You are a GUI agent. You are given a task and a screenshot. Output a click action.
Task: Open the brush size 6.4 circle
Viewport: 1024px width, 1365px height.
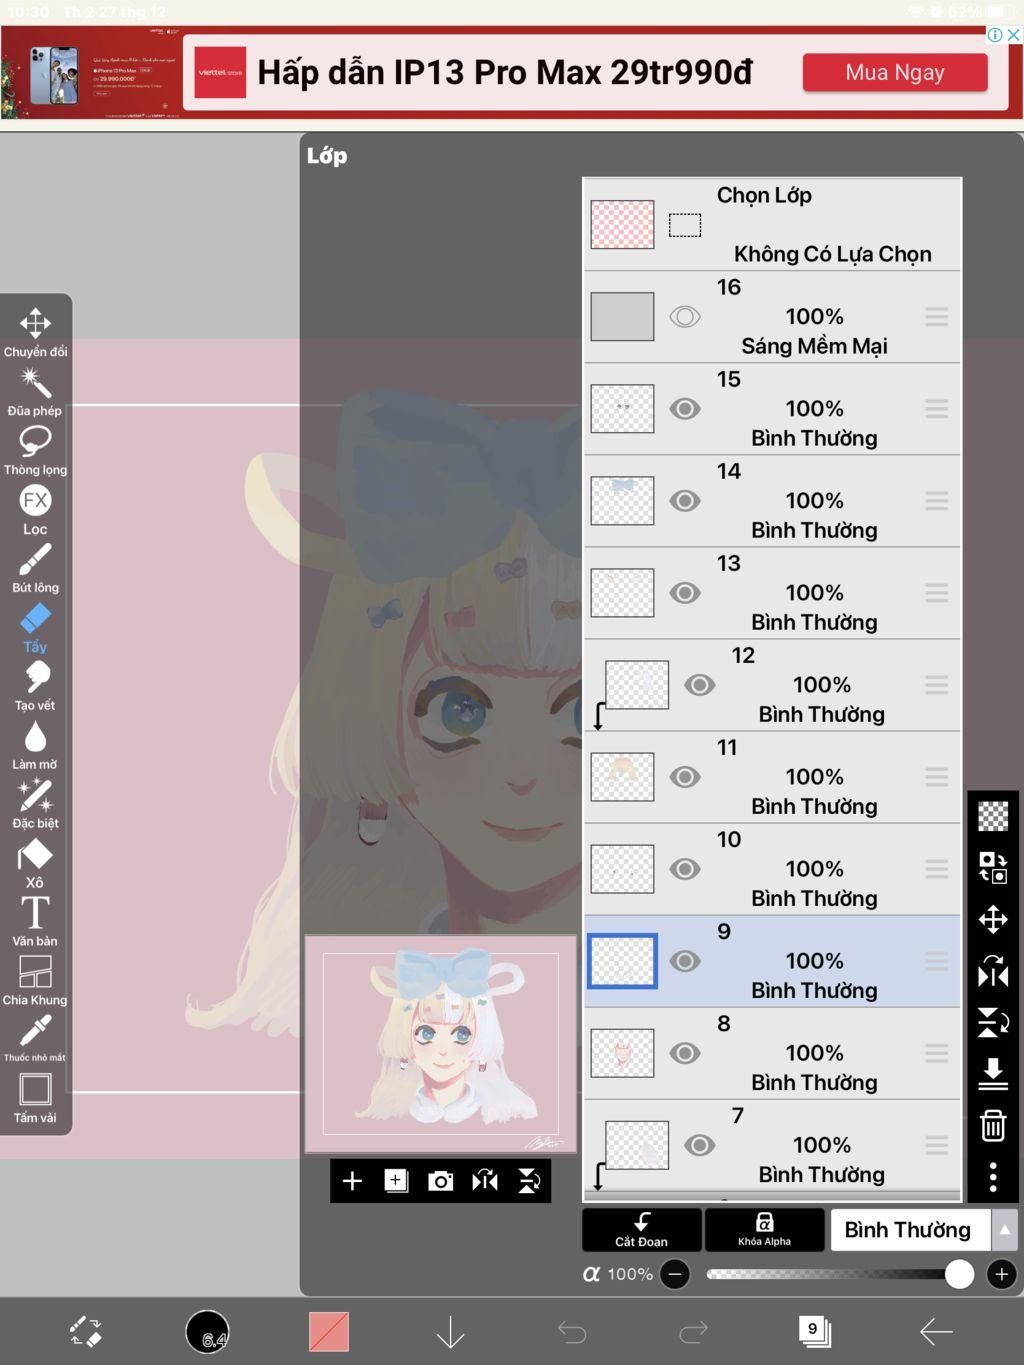207,1332
